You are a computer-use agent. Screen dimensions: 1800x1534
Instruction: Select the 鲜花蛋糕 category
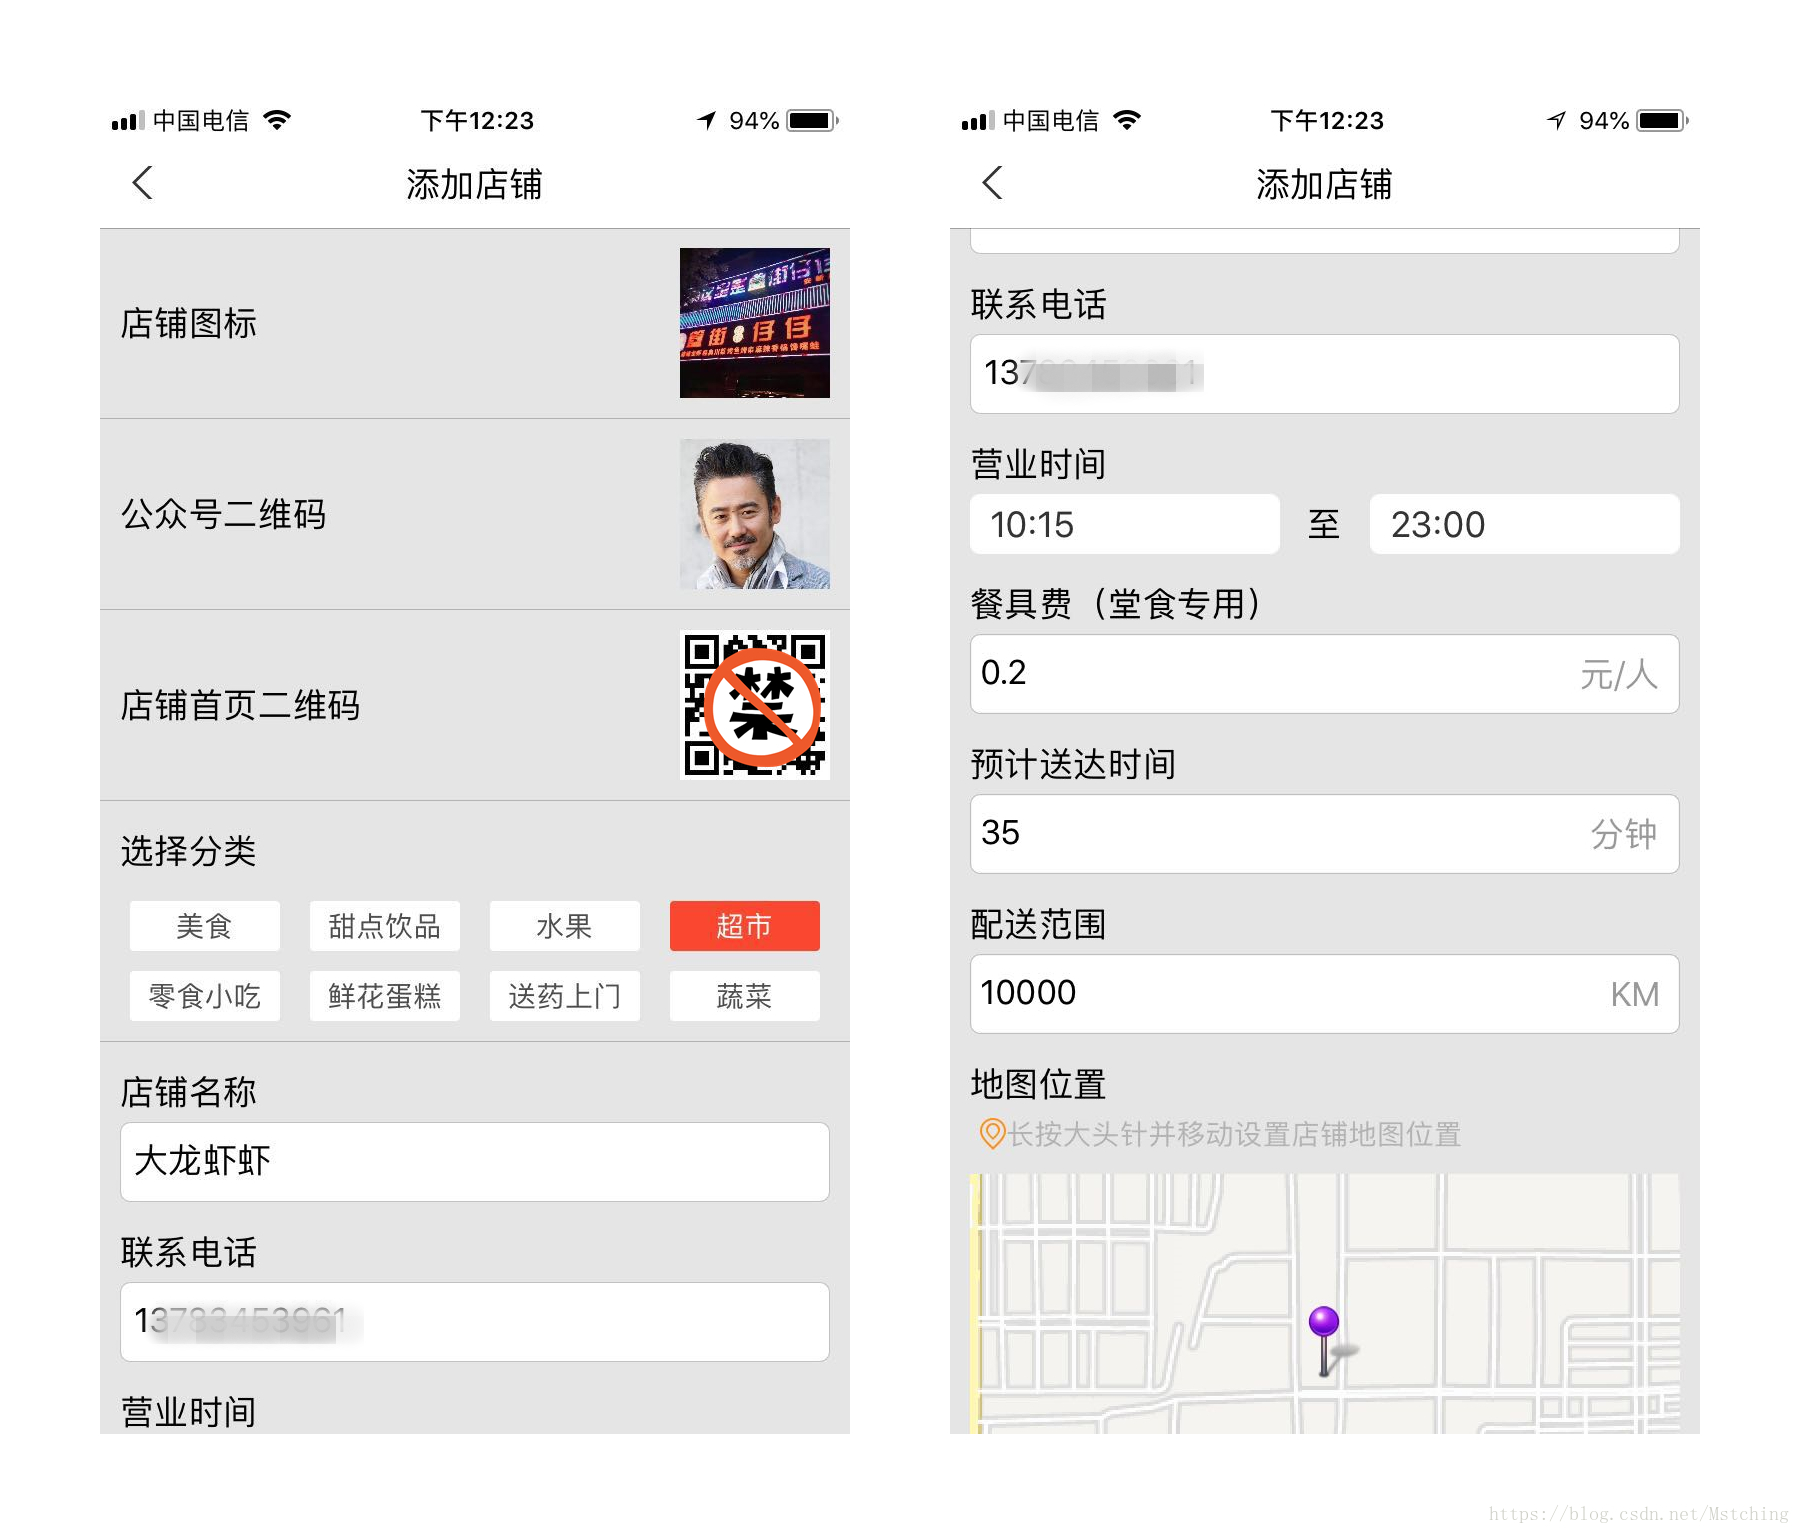(385, 996)
